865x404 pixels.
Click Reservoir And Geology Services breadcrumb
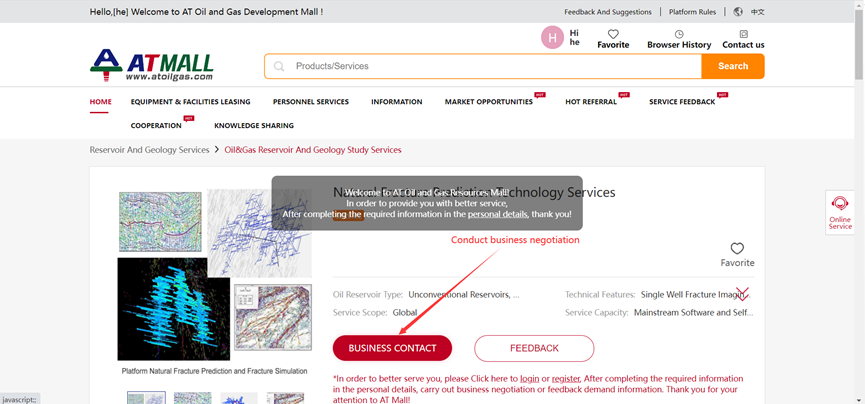[x=149, y=150]
